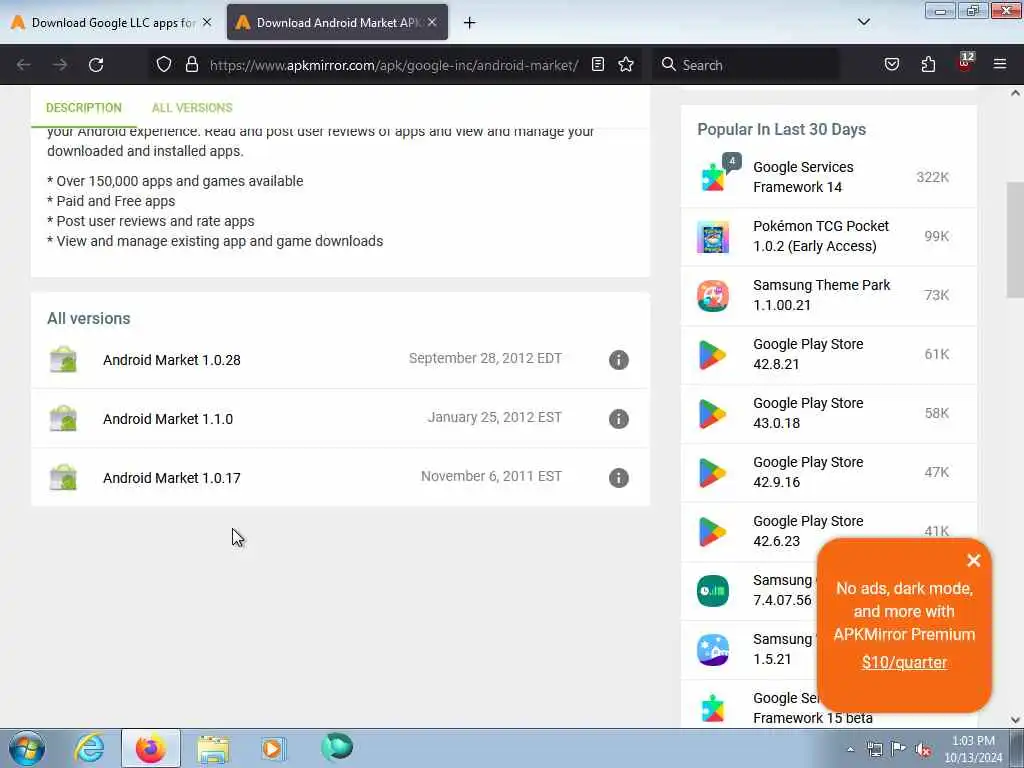Open the uBlock extension badge showing 12
The height and width of the screenshot is (768, 1024).
coord(965,63)
